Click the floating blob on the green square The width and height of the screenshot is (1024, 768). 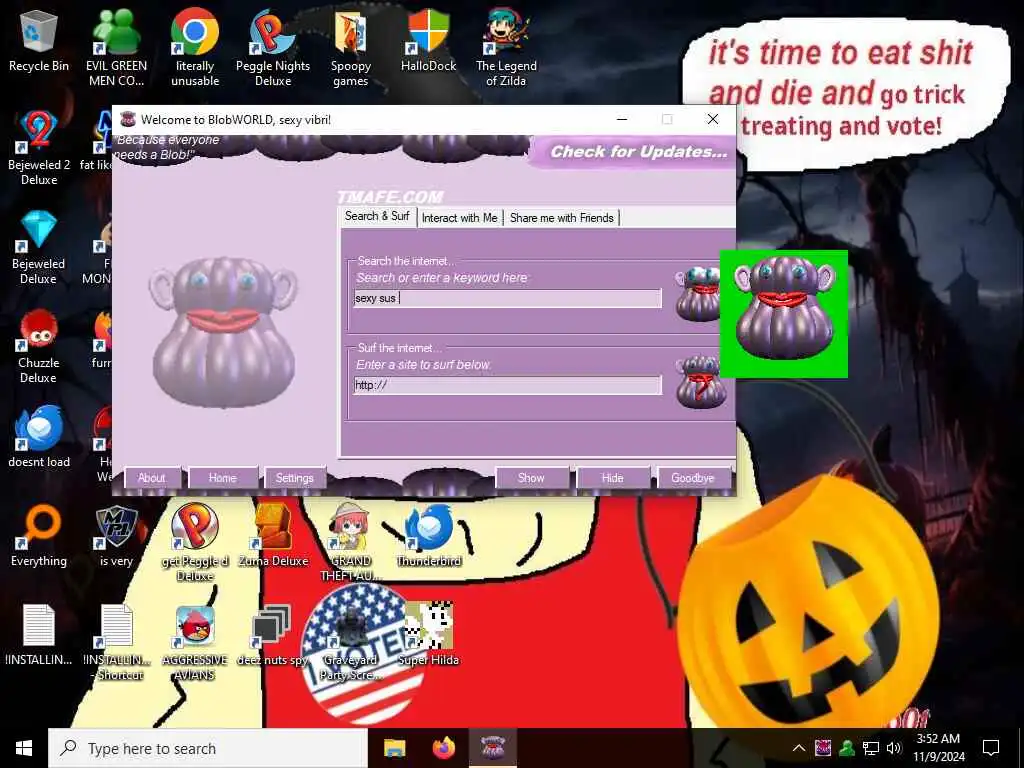784,313
